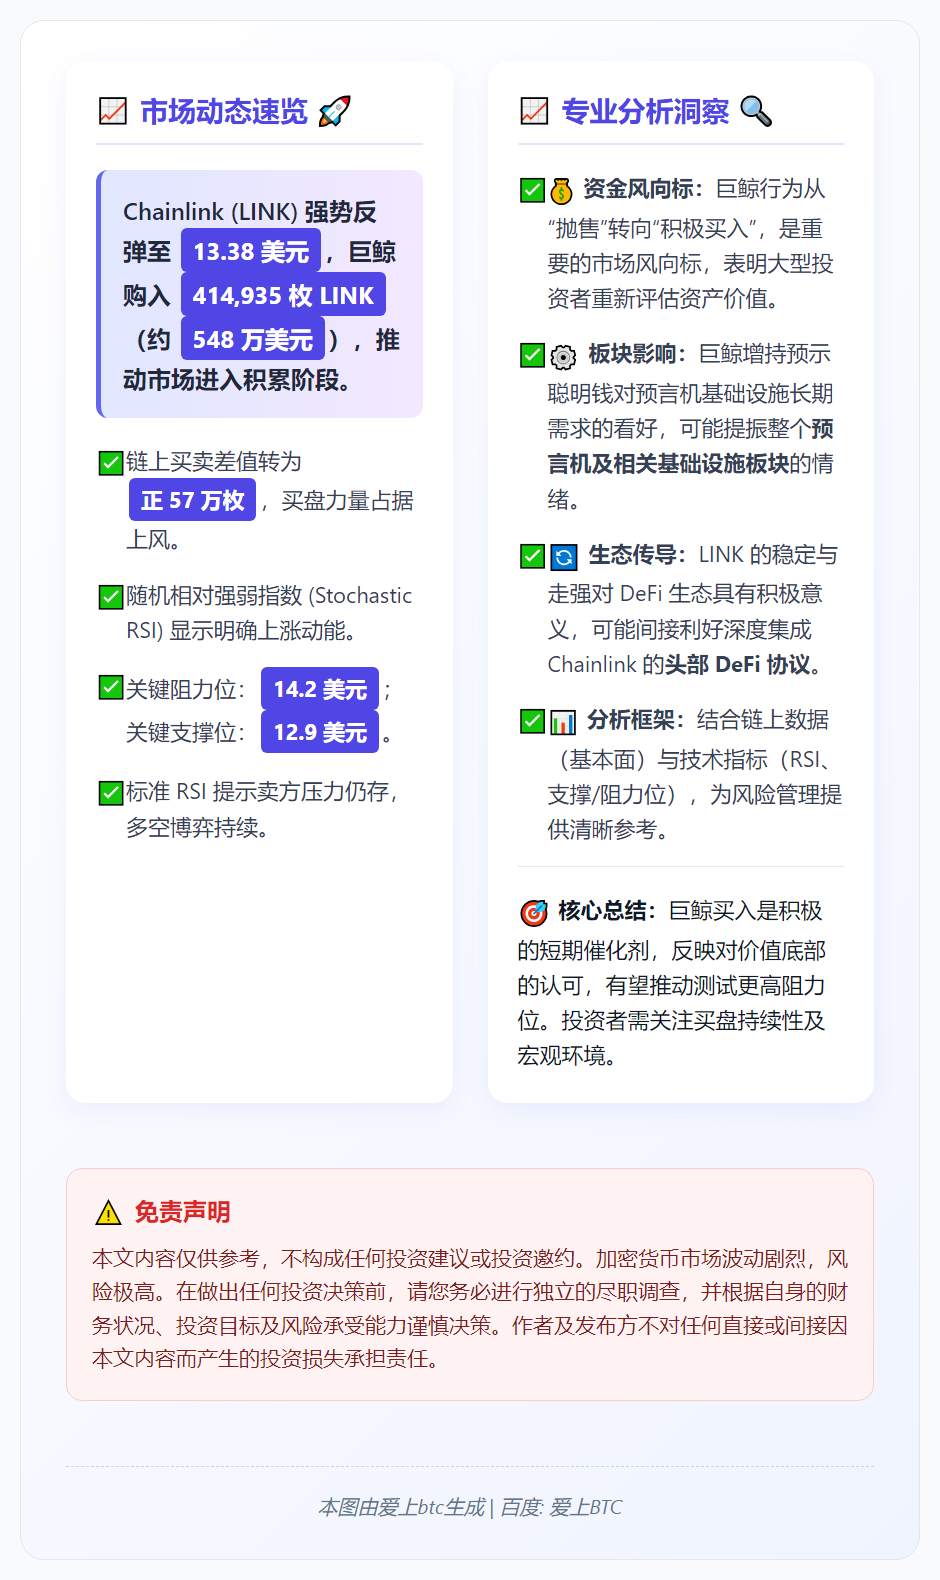Viewport: 940px width, 1580px height.
Task: Click the target icon by 核心总结
Action: click(534, 912)
